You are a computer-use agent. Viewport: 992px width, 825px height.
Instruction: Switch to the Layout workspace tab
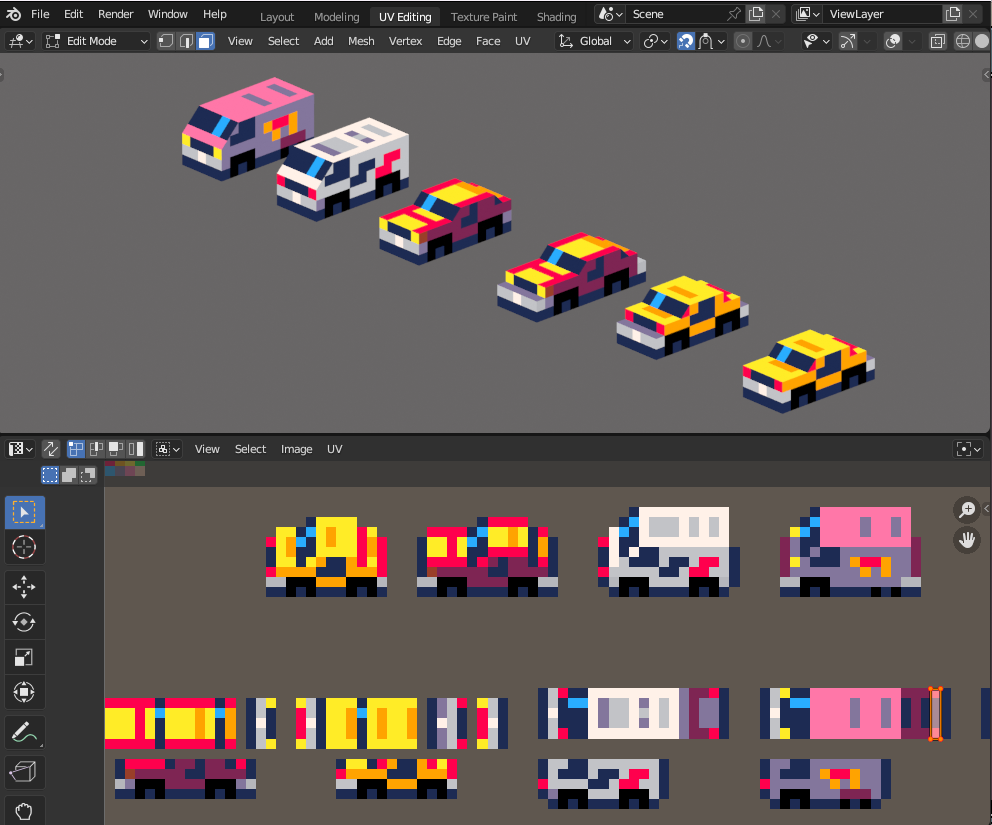coord(276,17)
